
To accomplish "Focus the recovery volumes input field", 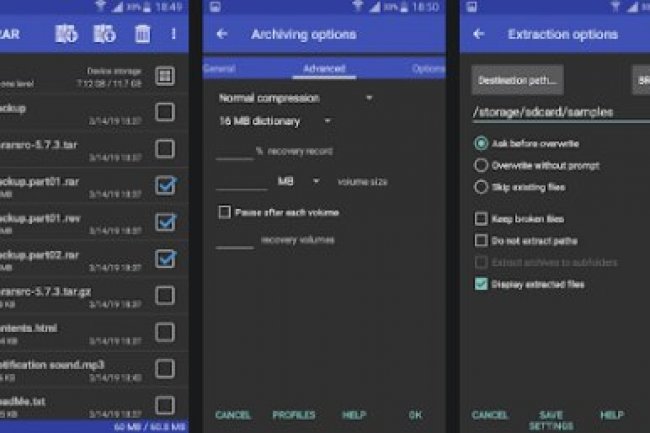I will pyautogui.click(x=235, y=241).
